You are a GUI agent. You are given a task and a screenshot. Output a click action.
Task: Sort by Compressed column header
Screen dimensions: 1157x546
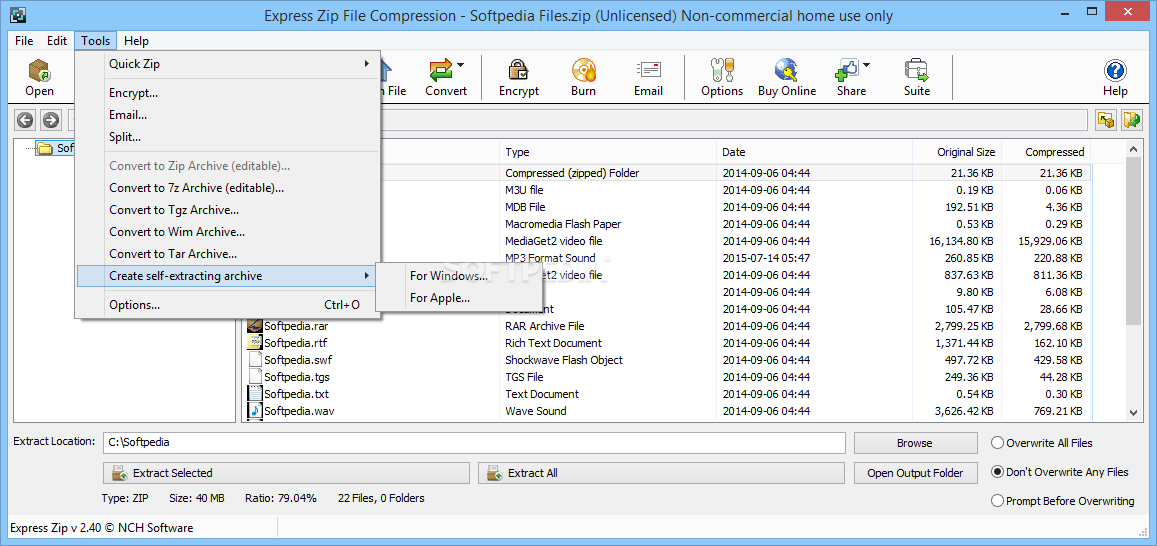(1046, 152)
